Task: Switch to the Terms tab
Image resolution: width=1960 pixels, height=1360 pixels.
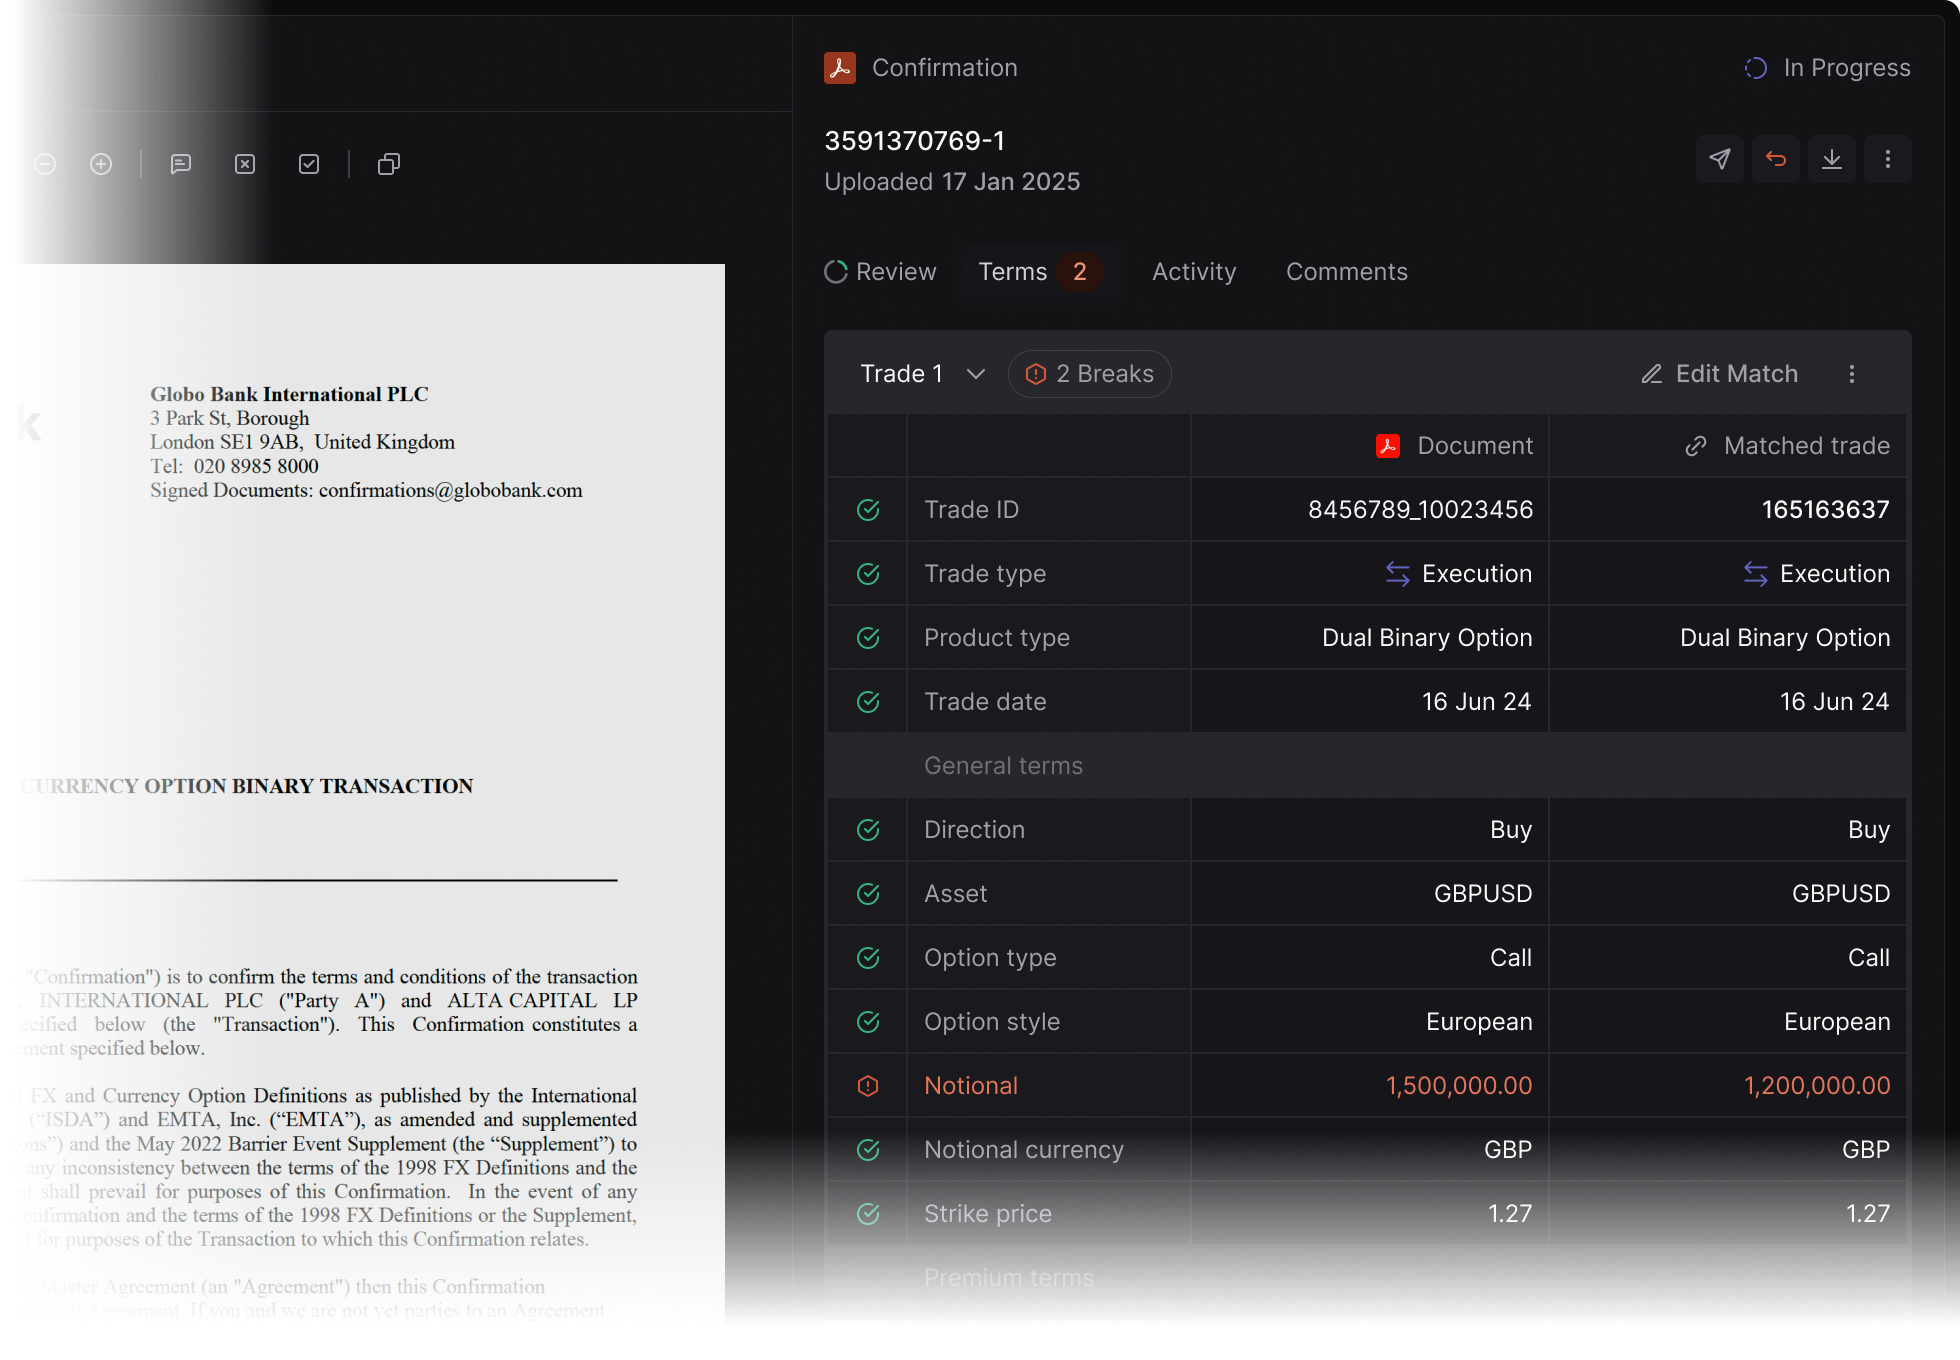Action: [x=1040, y=272]
